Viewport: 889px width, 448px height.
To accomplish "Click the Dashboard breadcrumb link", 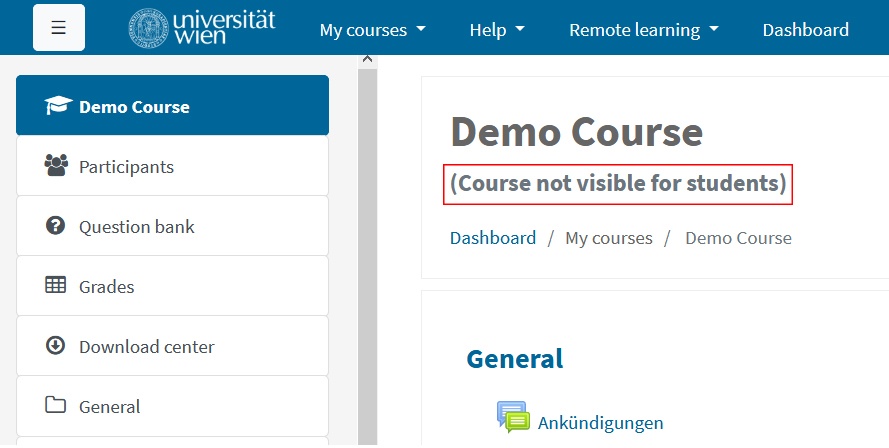I will coord(493,238).
